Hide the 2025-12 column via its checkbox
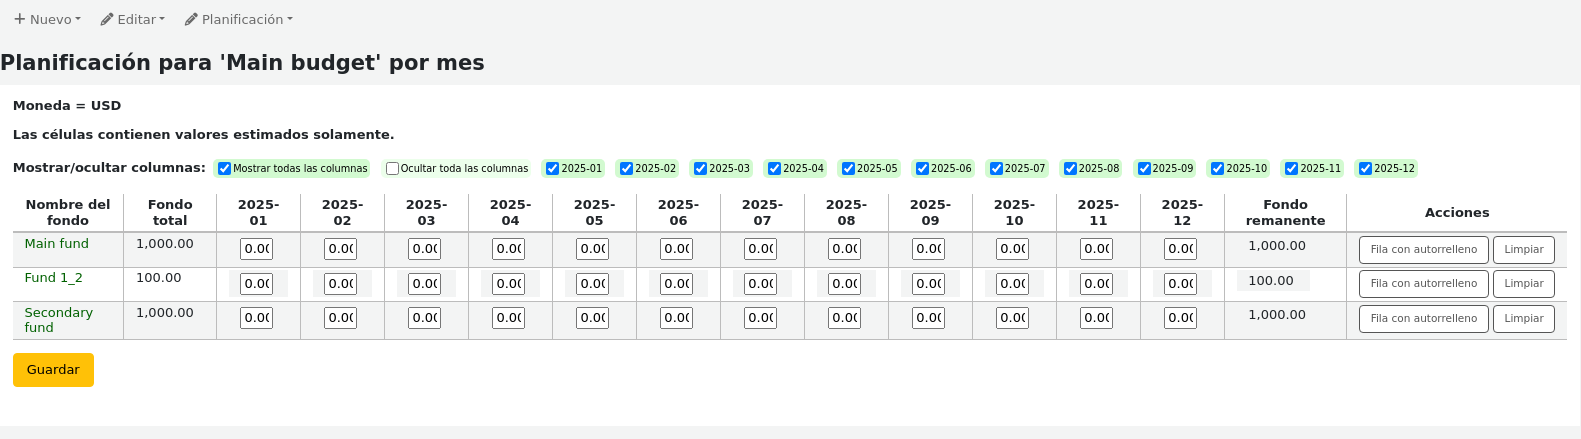The width and height of the screenshot is (1581, 439). [x=1365, y=169]
